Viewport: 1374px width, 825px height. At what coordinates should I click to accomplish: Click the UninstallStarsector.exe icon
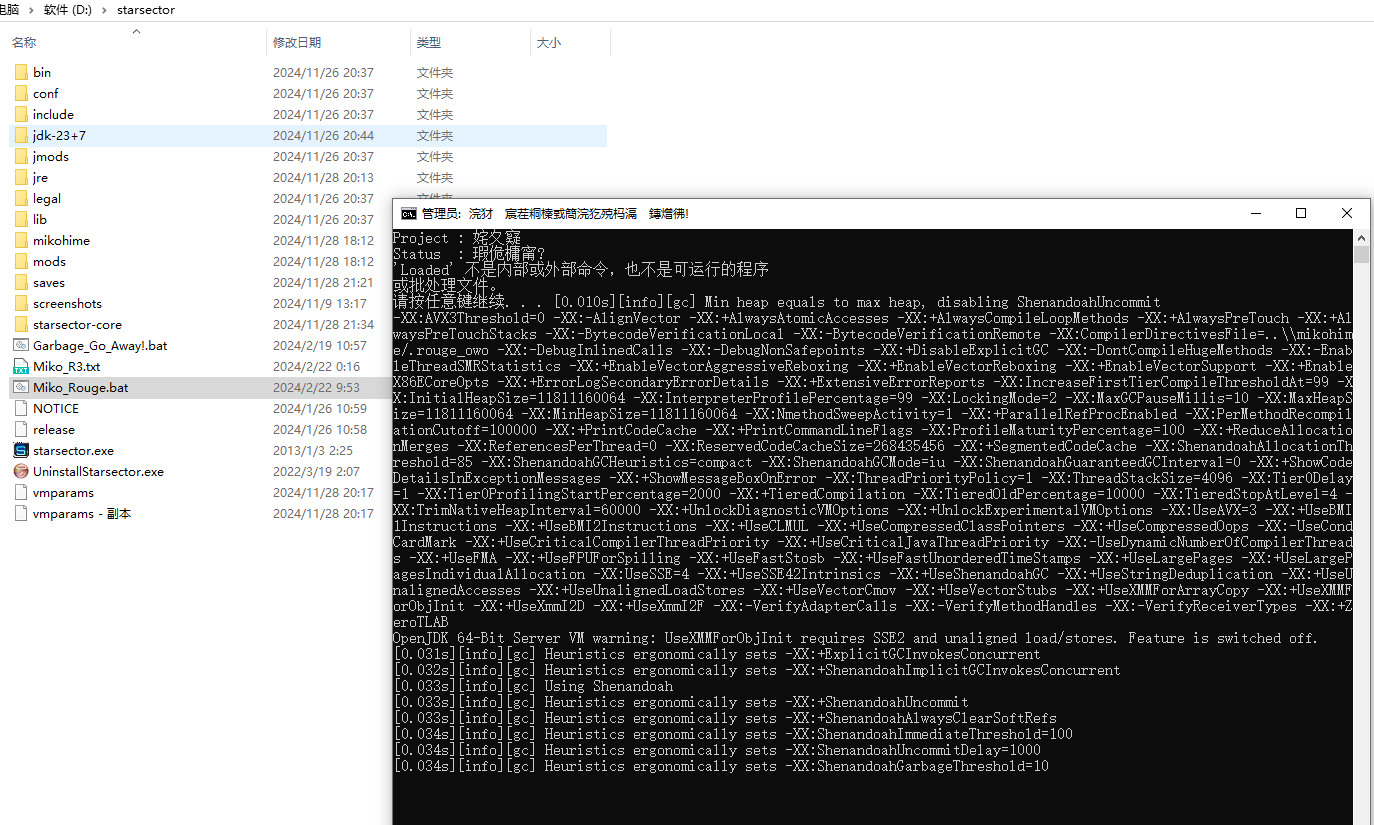(21, 472)
